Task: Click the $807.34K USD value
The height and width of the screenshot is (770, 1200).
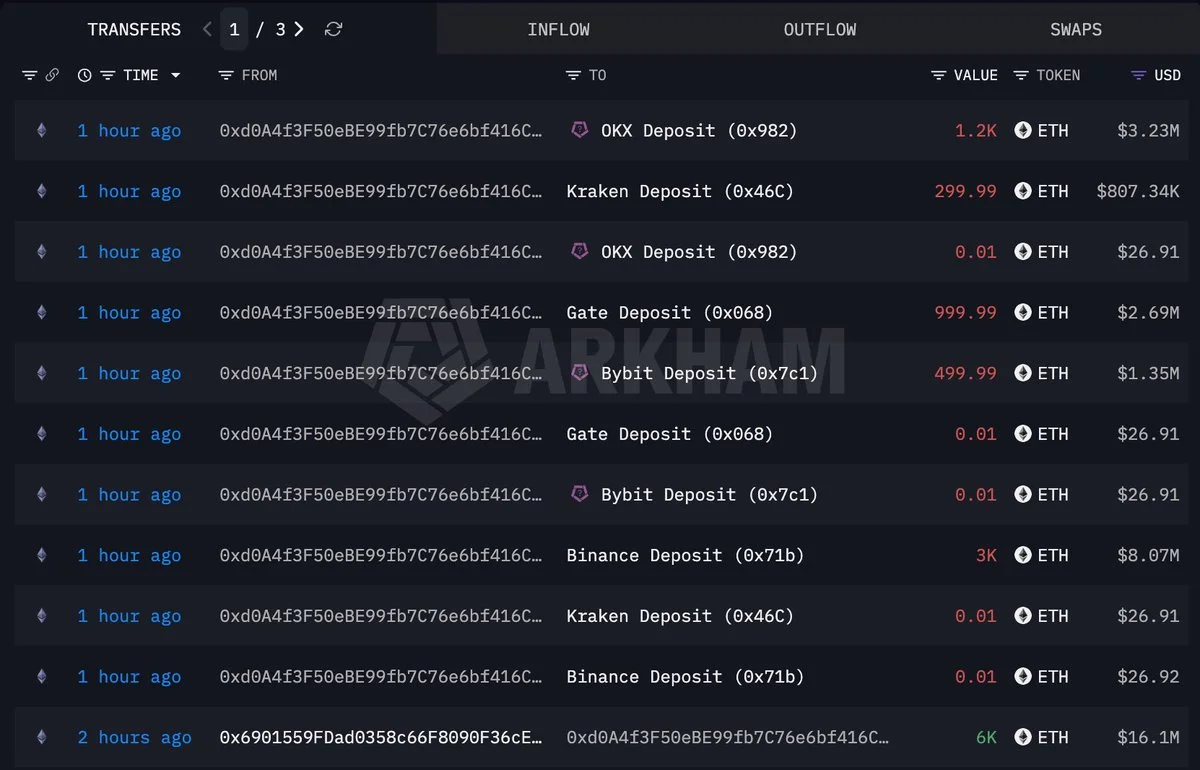Action: [x=1138, y=191]
